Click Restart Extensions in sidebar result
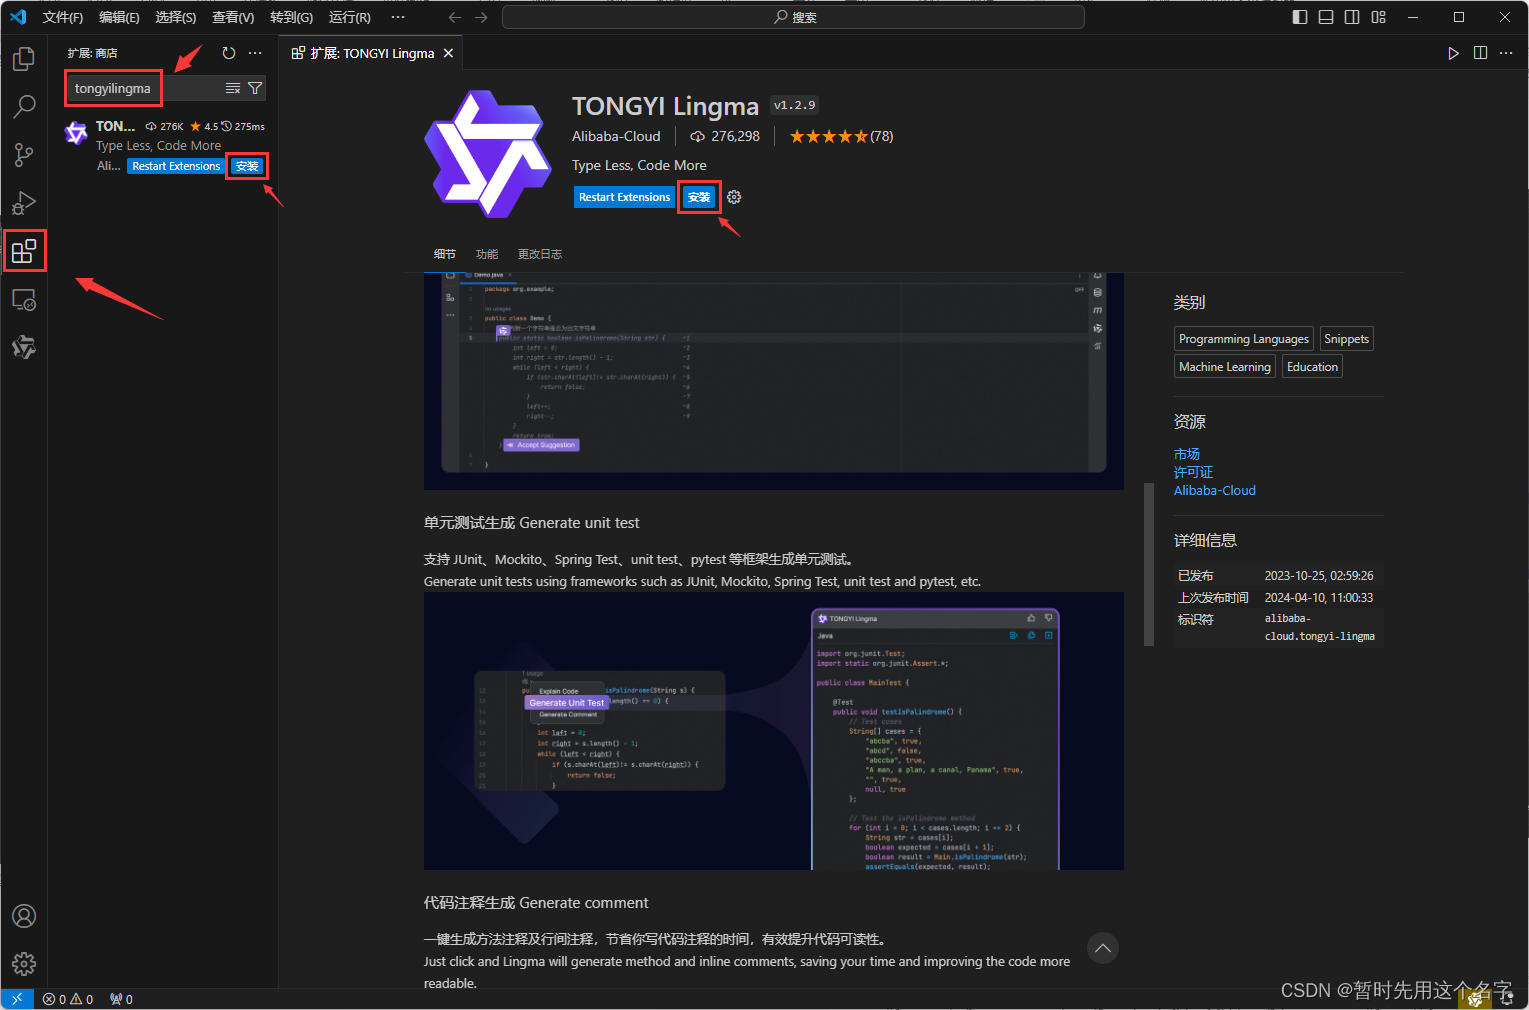The image size is (1529, 1010). pyautogui.click(x=176, y=166)
